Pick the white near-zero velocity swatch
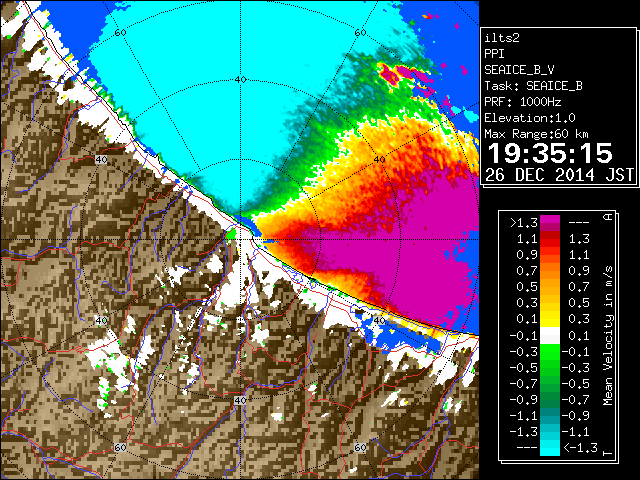This screenshot has height=480, width=640. pos(550,336)
